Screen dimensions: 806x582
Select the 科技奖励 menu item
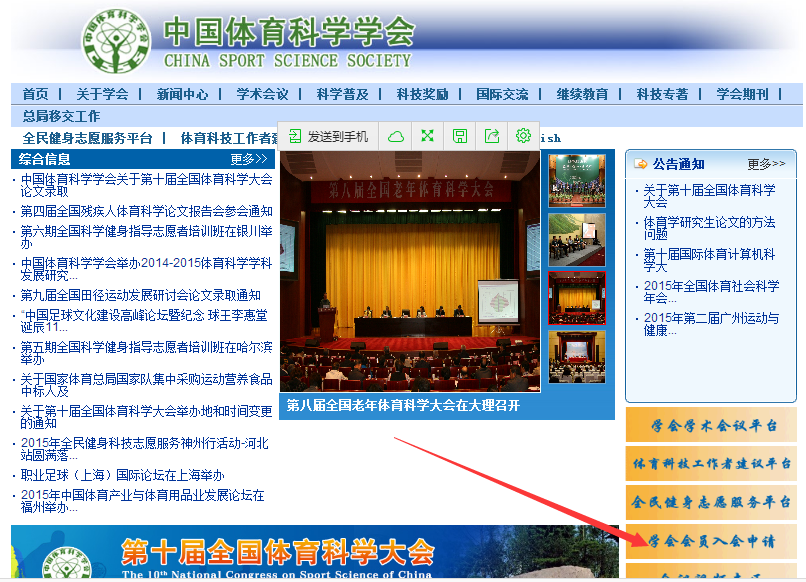click(x=423, y=94)
